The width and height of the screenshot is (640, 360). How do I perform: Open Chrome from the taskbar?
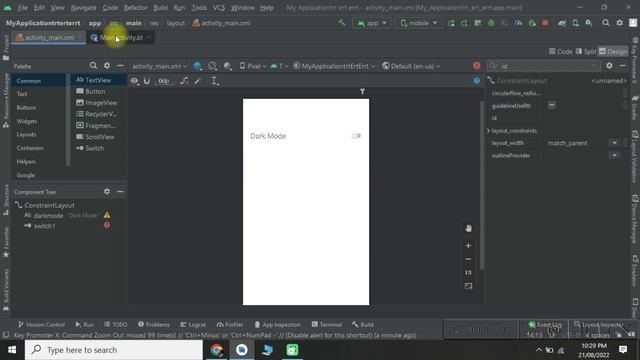pos(217,350)
